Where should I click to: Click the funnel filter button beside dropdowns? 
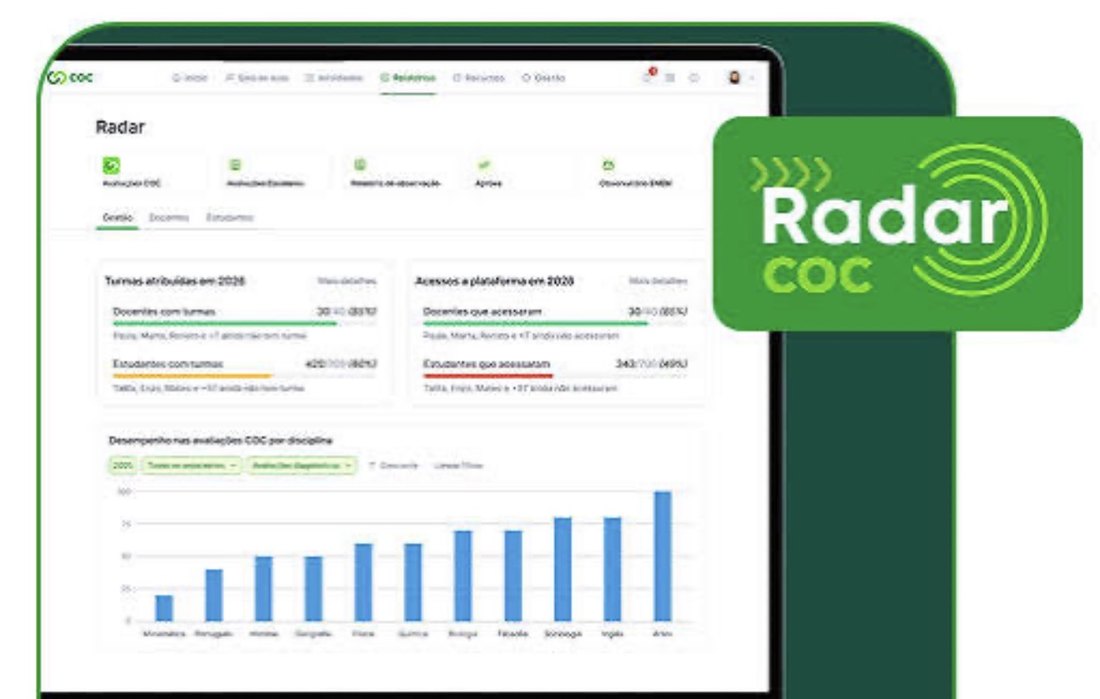point(394,465)
